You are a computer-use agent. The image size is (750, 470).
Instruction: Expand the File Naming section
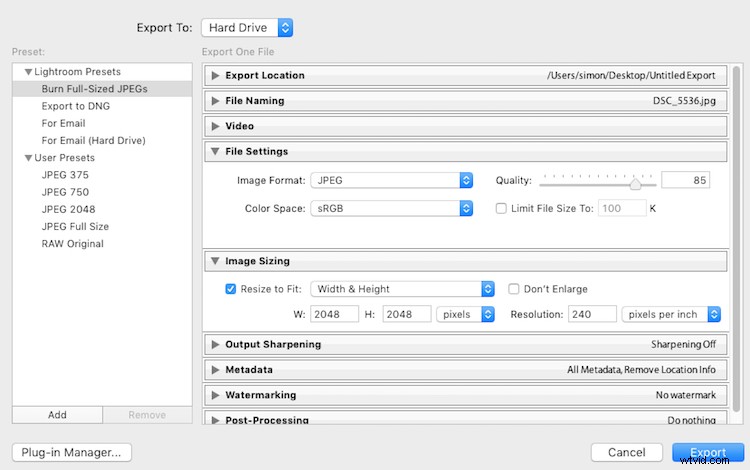(215, 101)
